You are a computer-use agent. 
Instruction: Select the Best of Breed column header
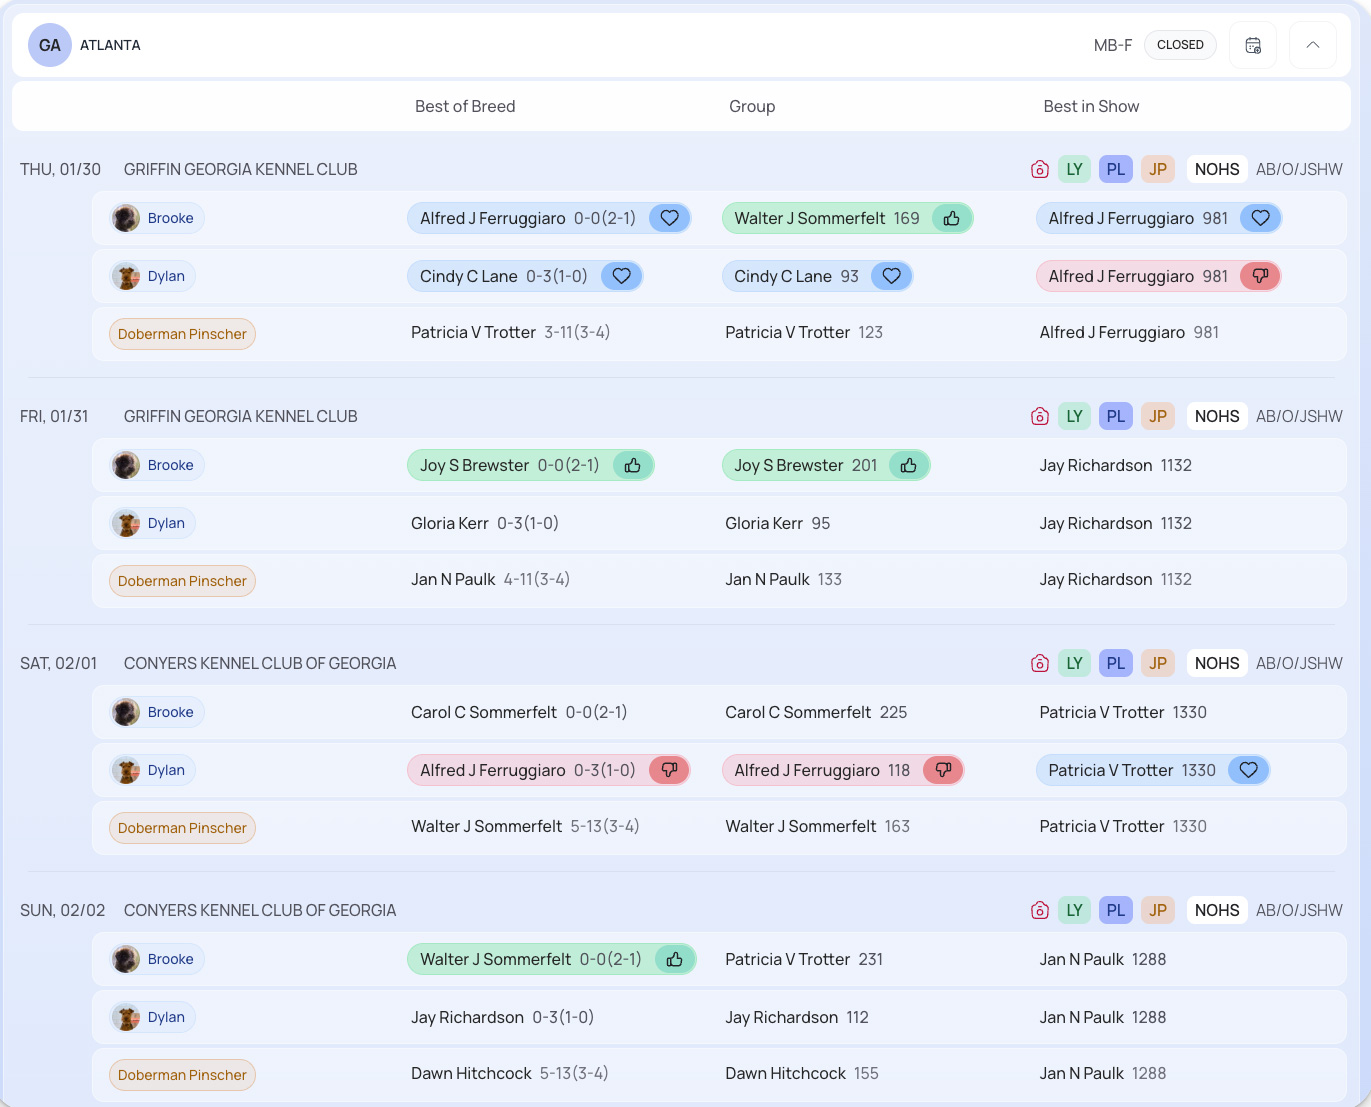pos(465,106)
